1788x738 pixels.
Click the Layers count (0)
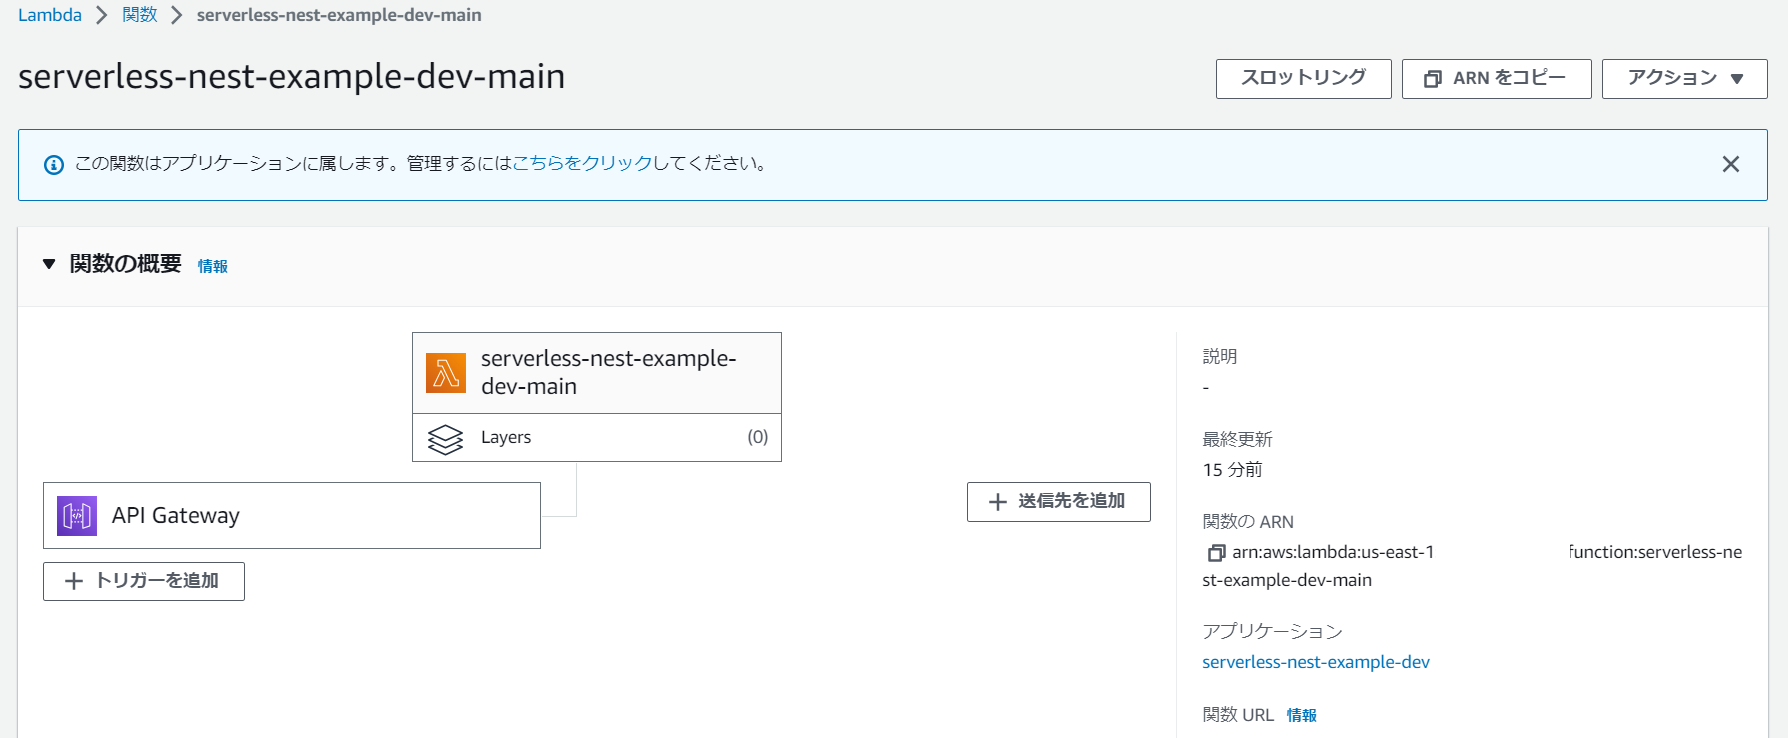758,437
